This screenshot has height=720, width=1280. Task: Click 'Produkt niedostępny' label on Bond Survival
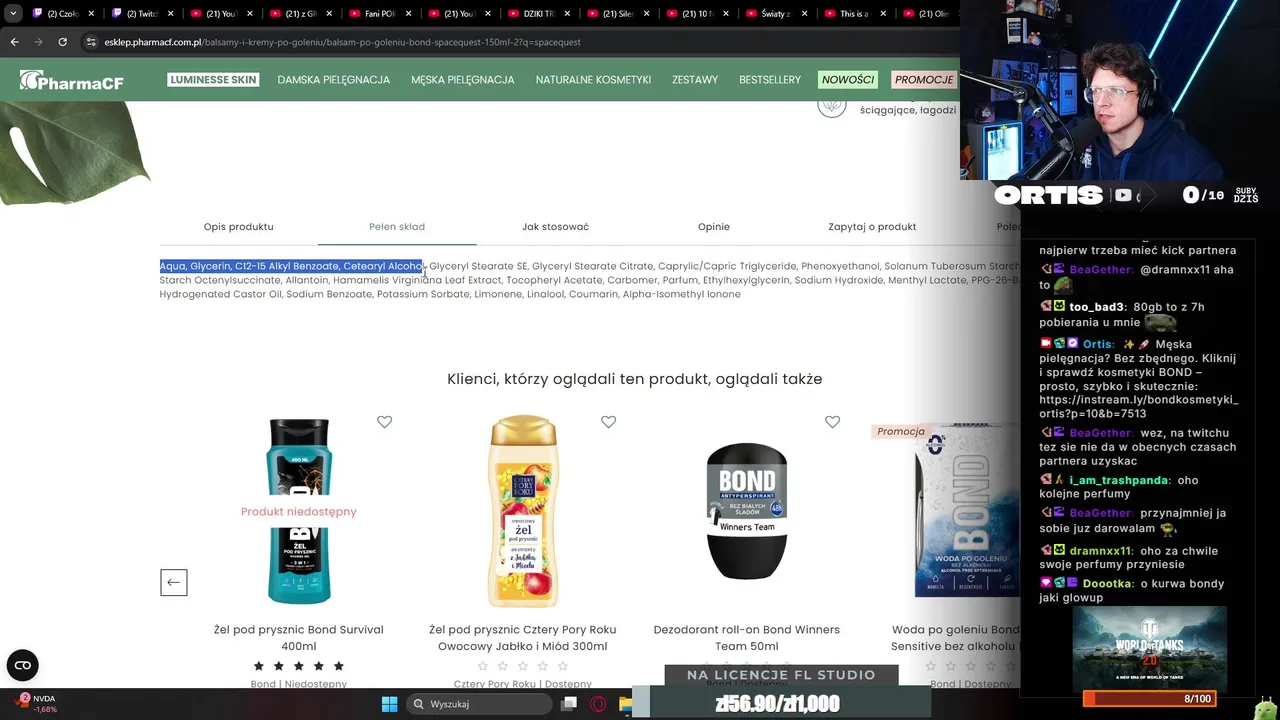pos(299,511)
